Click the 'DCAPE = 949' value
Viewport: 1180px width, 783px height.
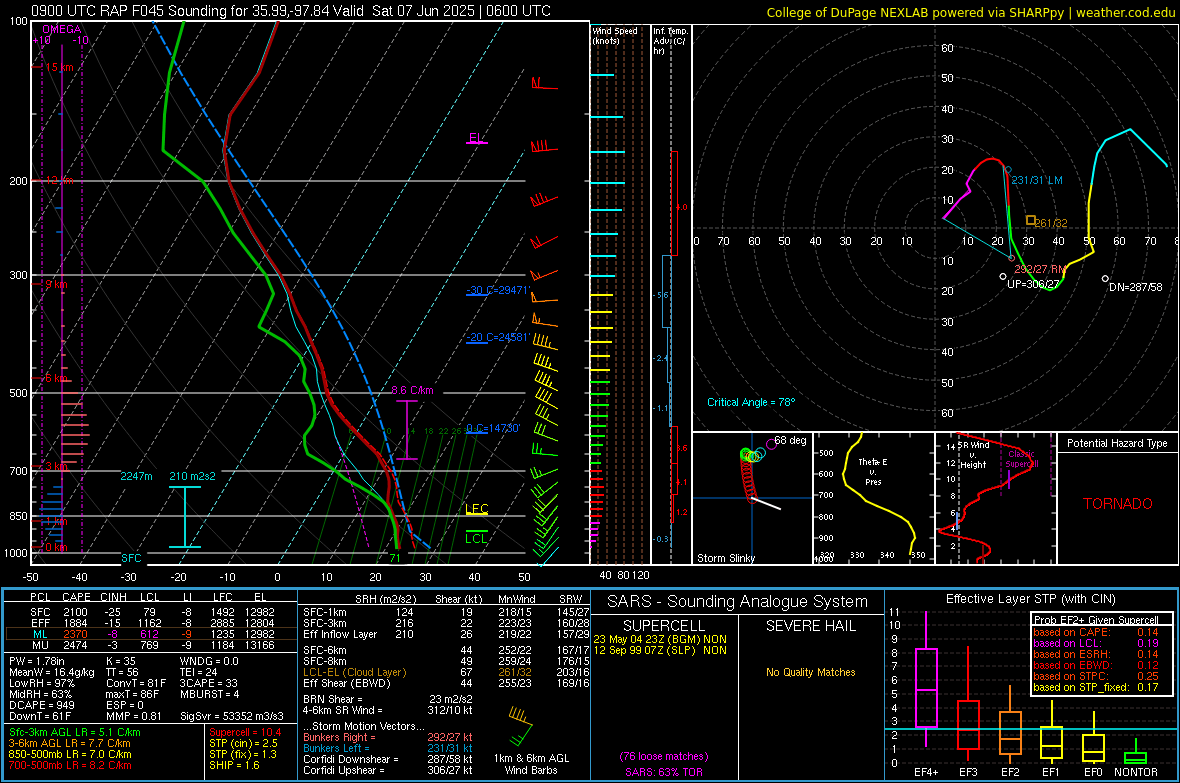point(41,705)
